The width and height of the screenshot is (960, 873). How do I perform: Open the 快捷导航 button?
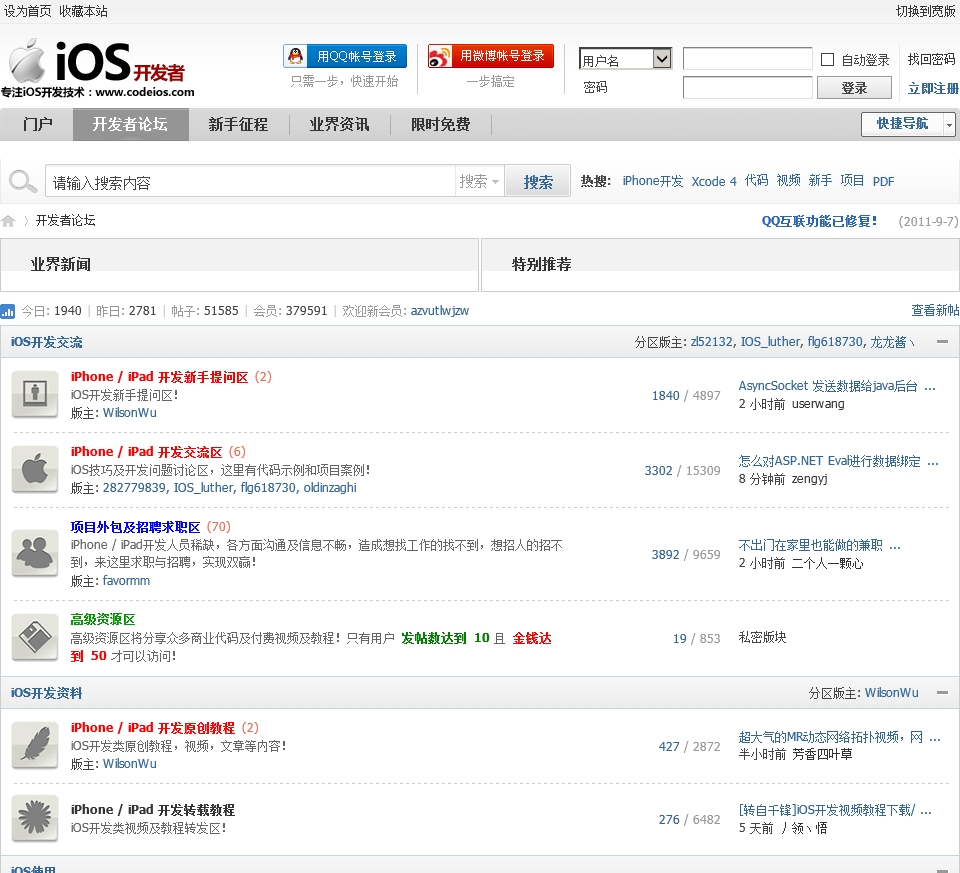pyautogui.click(x=902, y=124)
